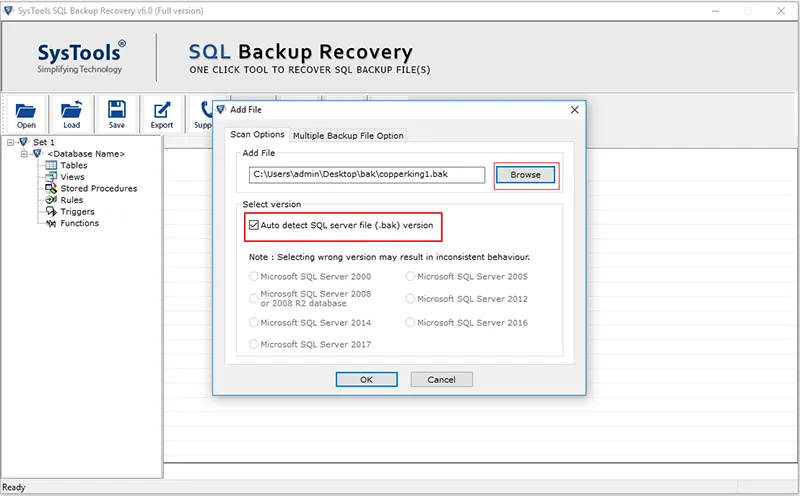Screen dimensions: 800x496
Task: Open the Multiple Backup File Option tab
Action: tap(348, 136)
